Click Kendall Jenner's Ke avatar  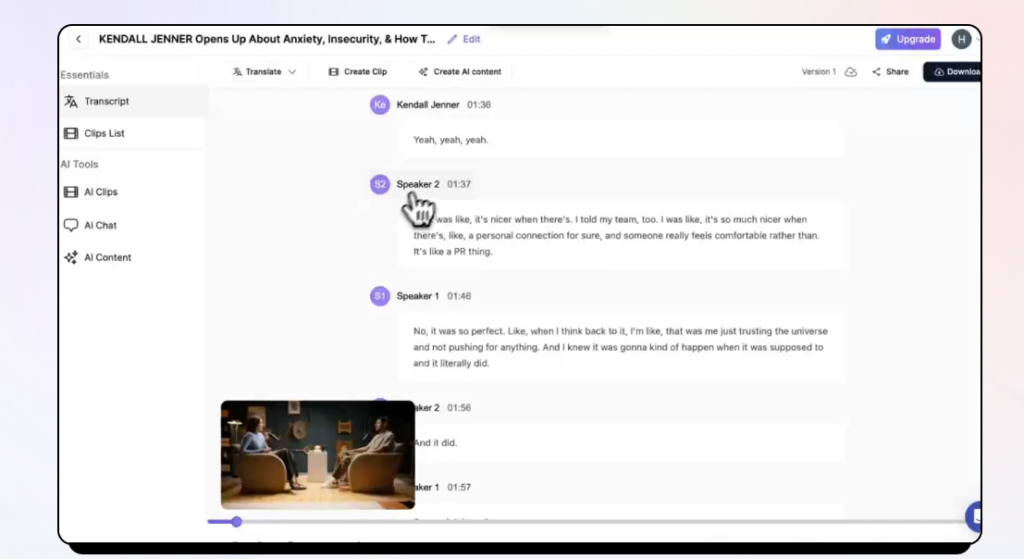(379, 104)
